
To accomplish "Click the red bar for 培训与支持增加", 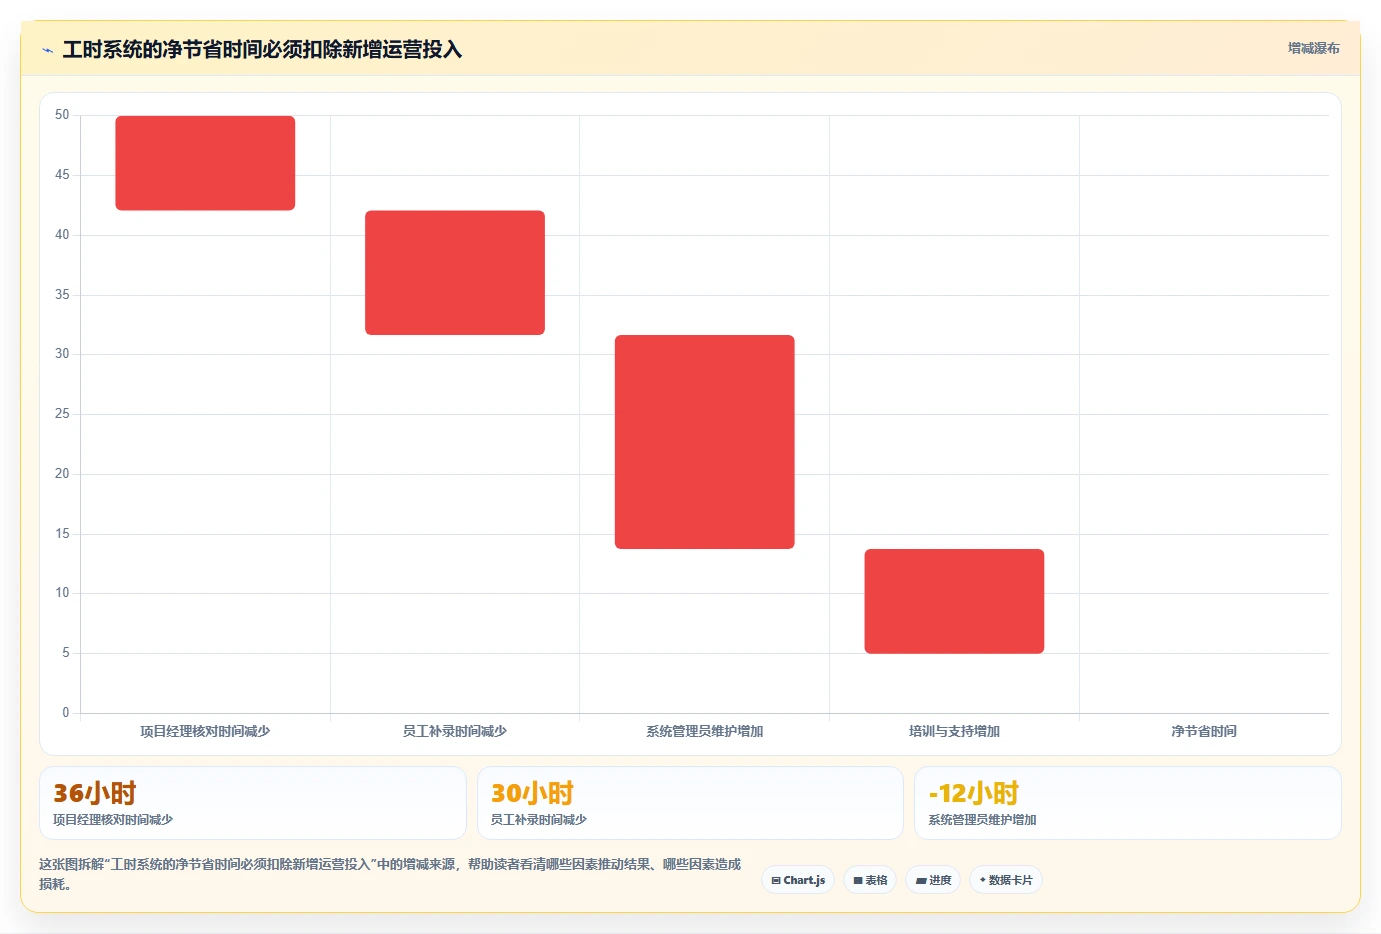I will [954, 601].
